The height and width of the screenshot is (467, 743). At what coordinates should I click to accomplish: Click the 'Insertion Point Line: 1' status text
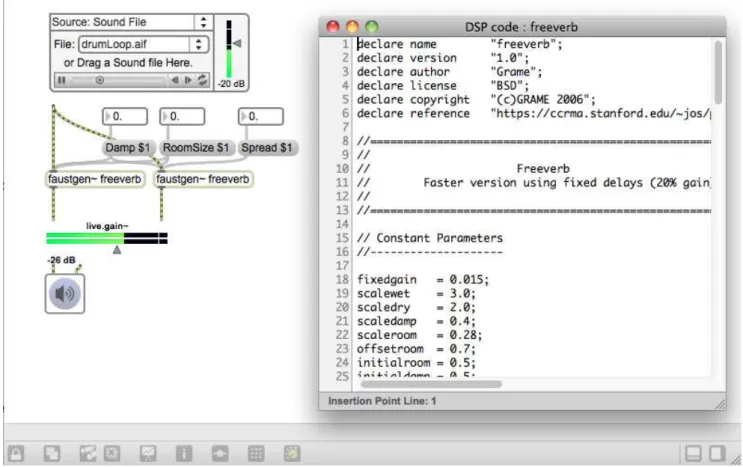[382, 401]
